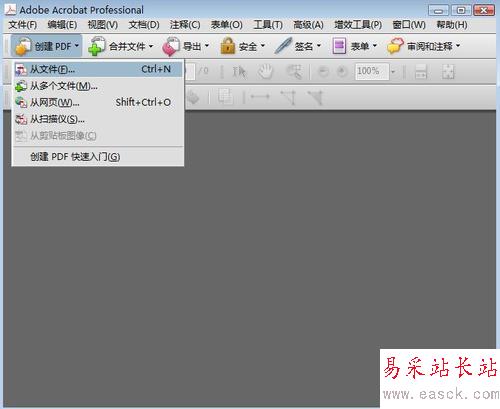The height and width of the screenshot is (409, 500).
Task: Open the 注释(C) menu
Action: coord(185,25)
